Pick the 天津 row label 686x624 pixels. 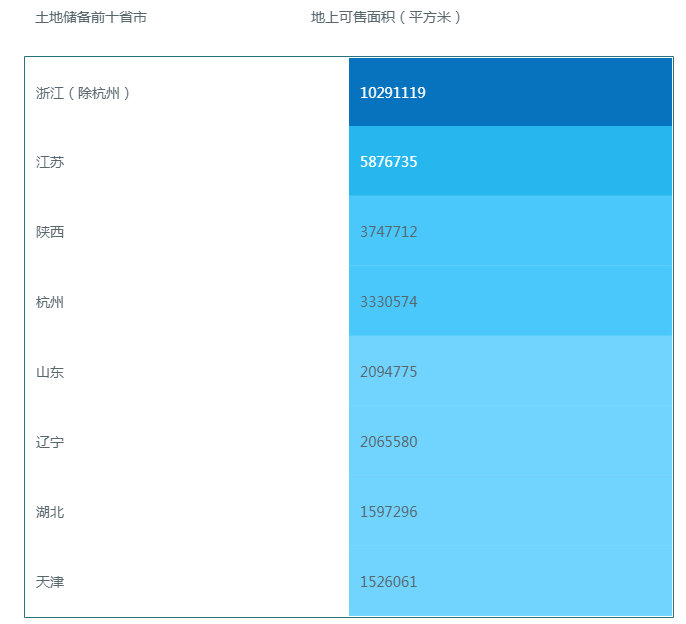click(x=50, y=582)
